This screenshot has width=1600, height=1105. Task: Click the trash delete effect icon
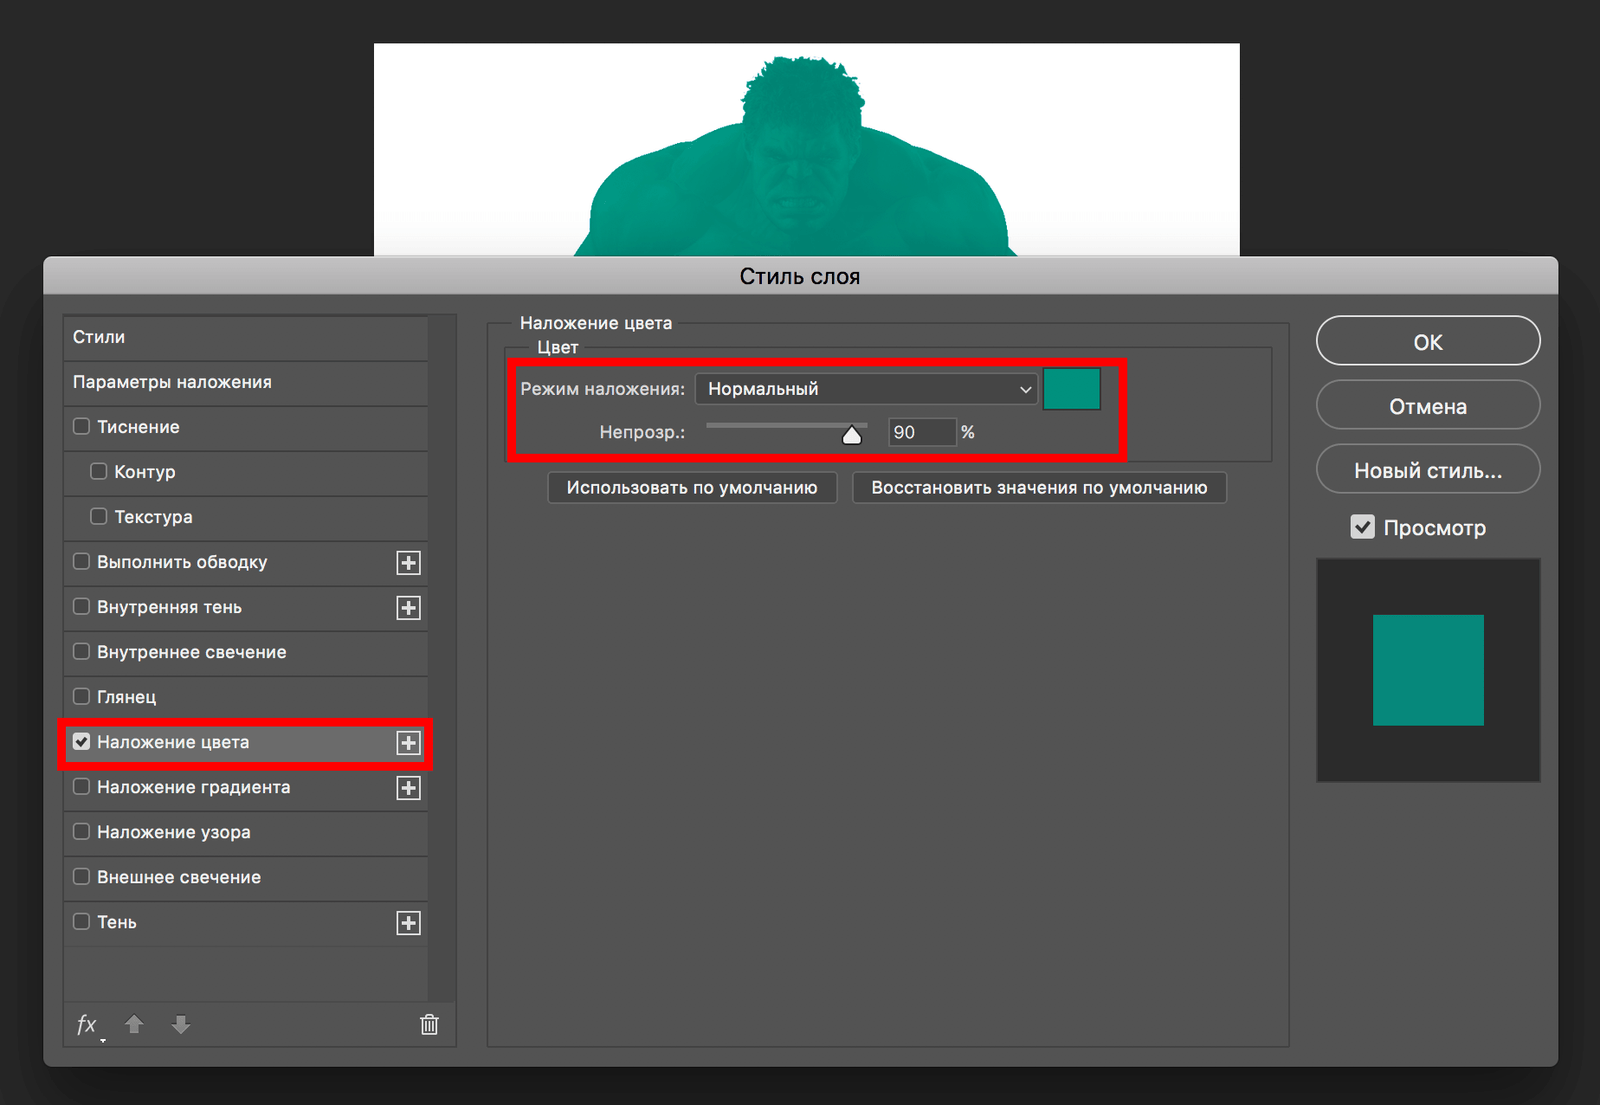(429, 1024)
